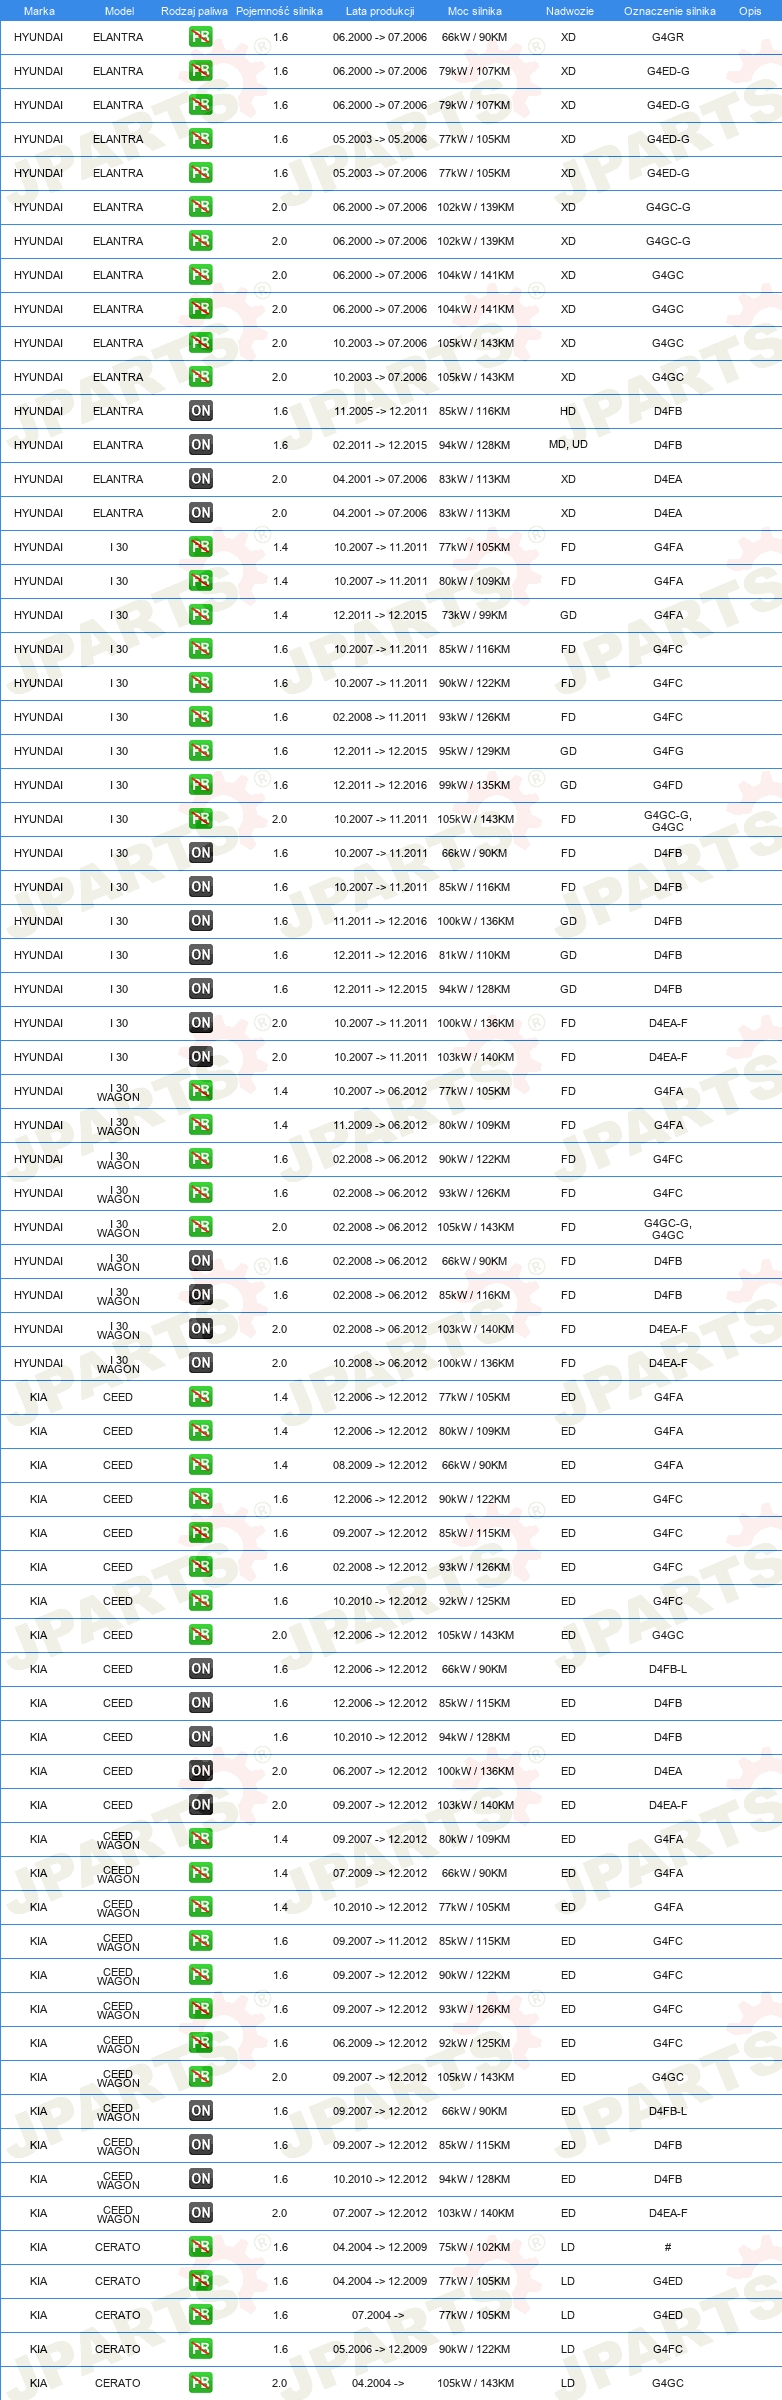Select power cell 95kW / 129KM
782x2400 pixels.
(474, 751)
